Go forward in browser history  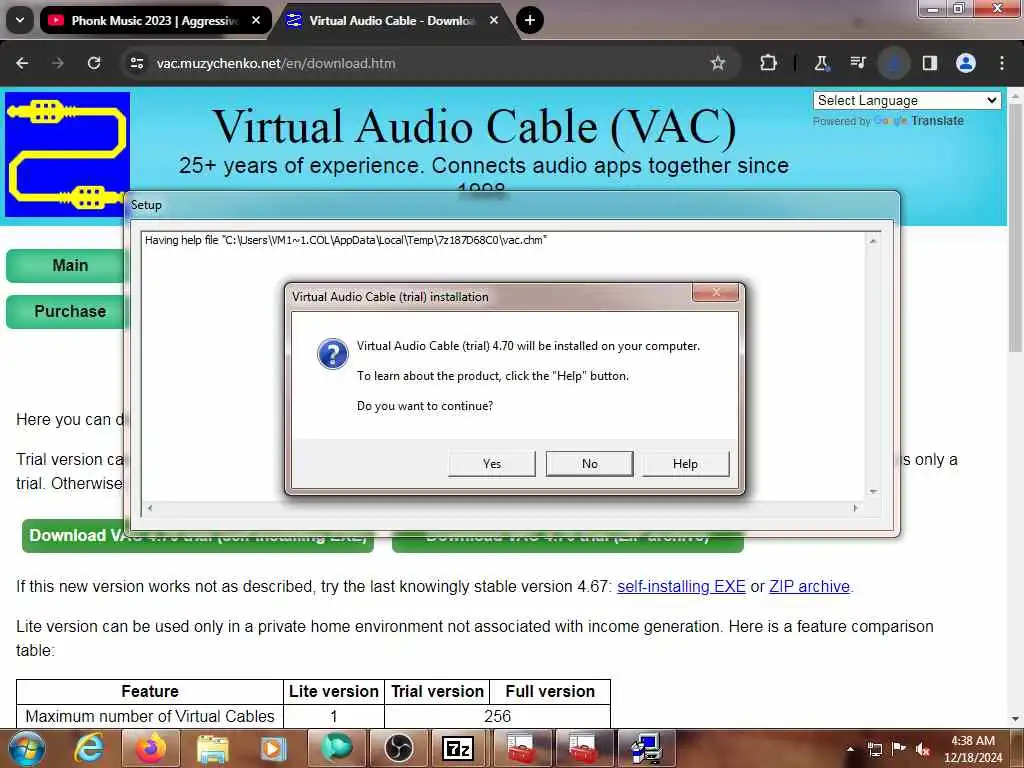pos(58,63)
